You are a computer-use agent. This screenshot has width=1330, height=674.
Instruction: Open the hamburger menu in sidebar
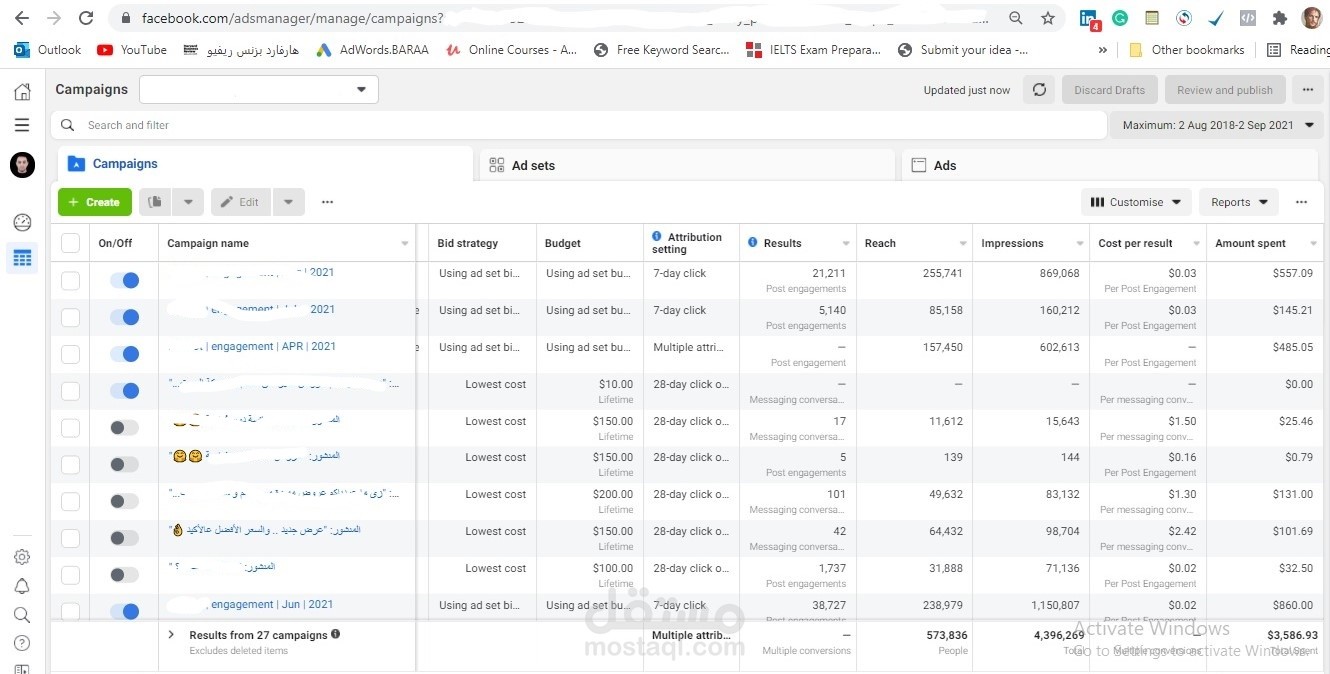coord(22,125)
